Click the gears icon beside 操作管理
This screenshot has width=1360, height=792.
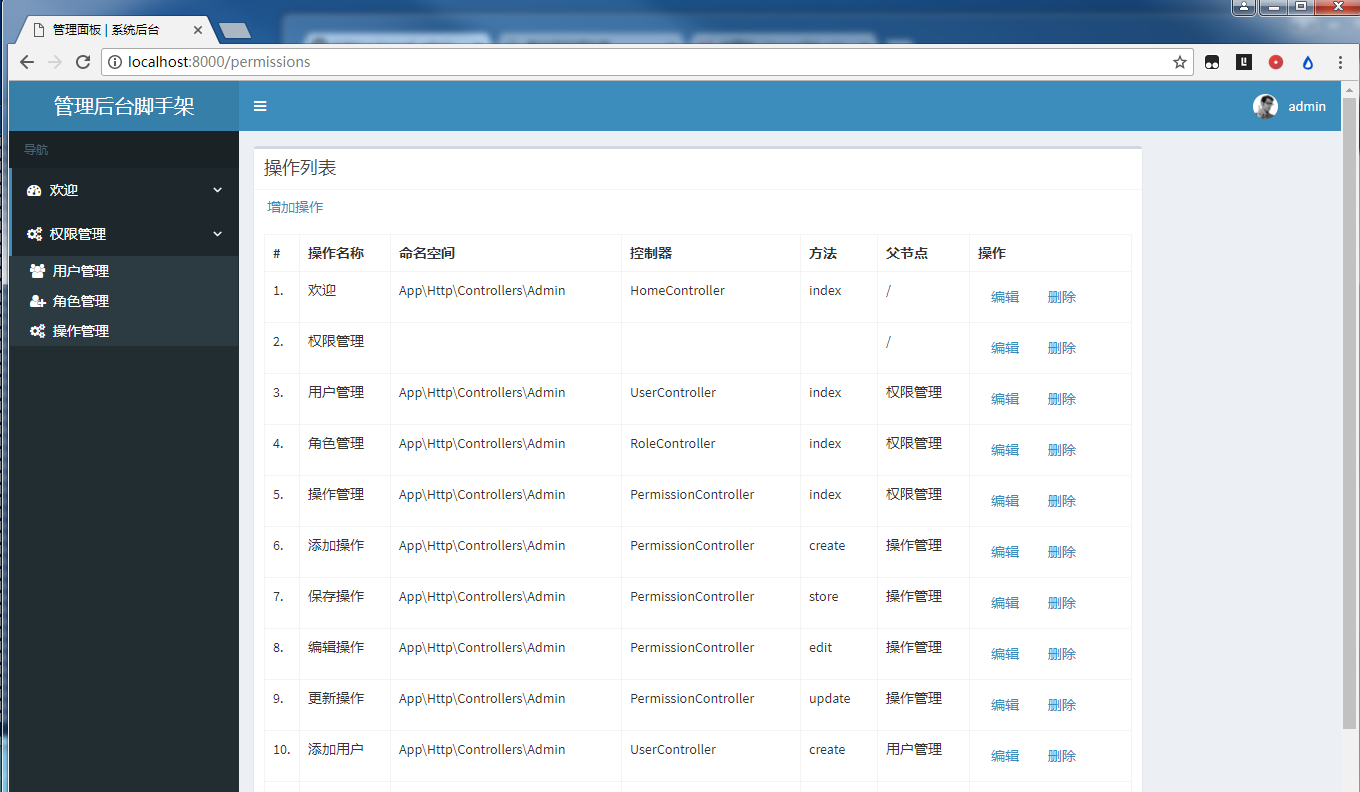38,331
